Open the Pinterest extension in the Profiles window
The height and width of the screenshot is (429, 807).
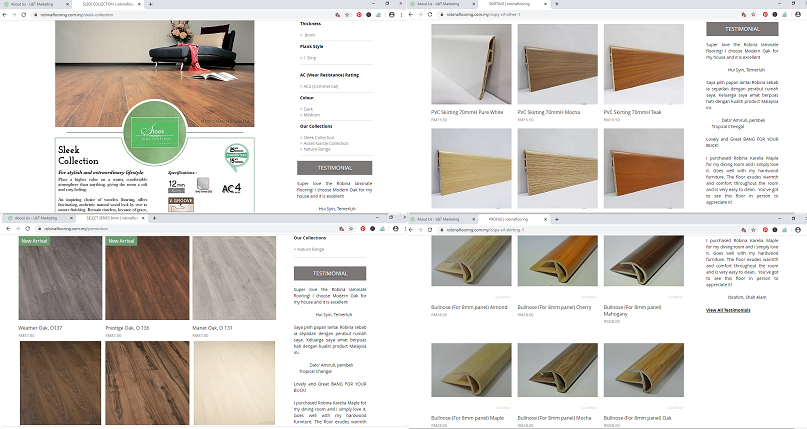click(x=765, y=229)
